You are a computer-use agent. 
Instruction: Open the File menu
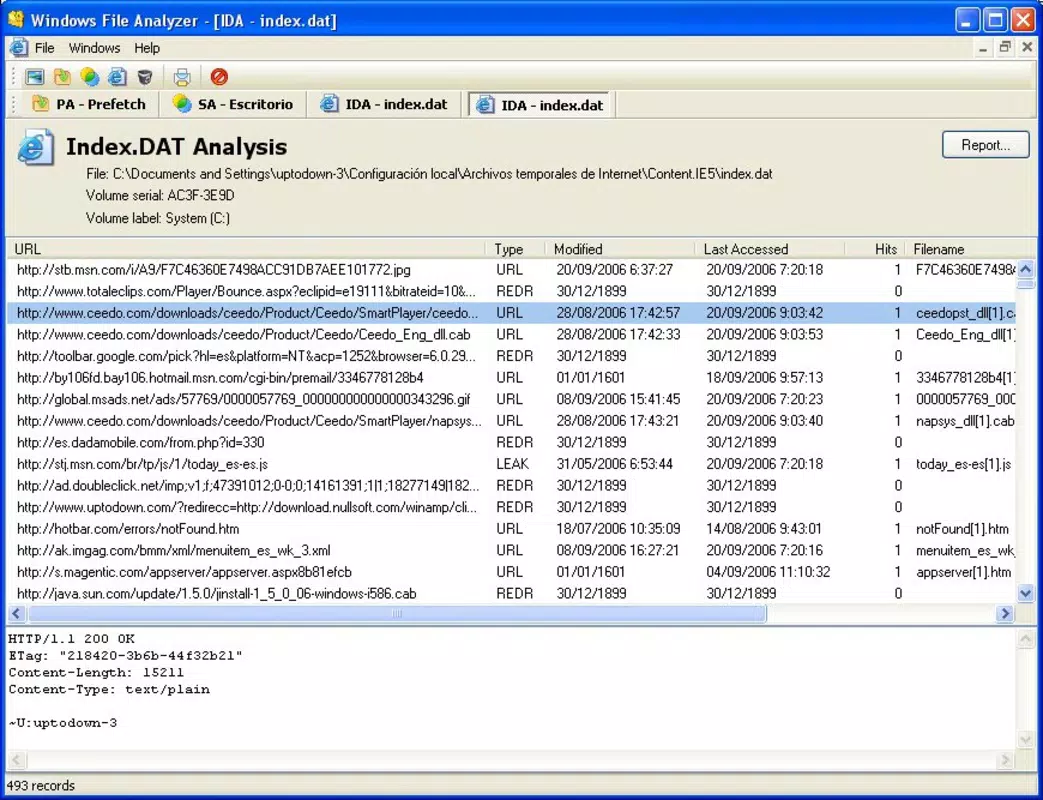tap(45, 48)
